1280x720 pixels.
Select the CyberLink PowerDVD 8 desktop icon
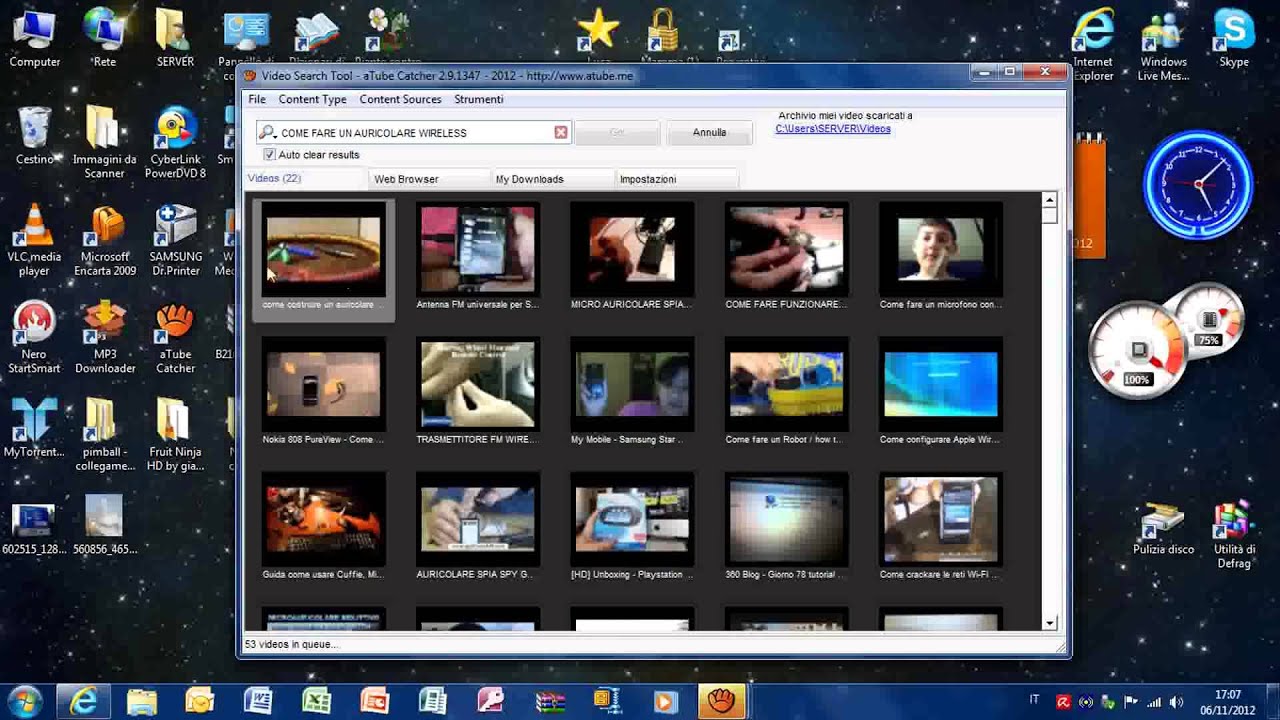175,142
